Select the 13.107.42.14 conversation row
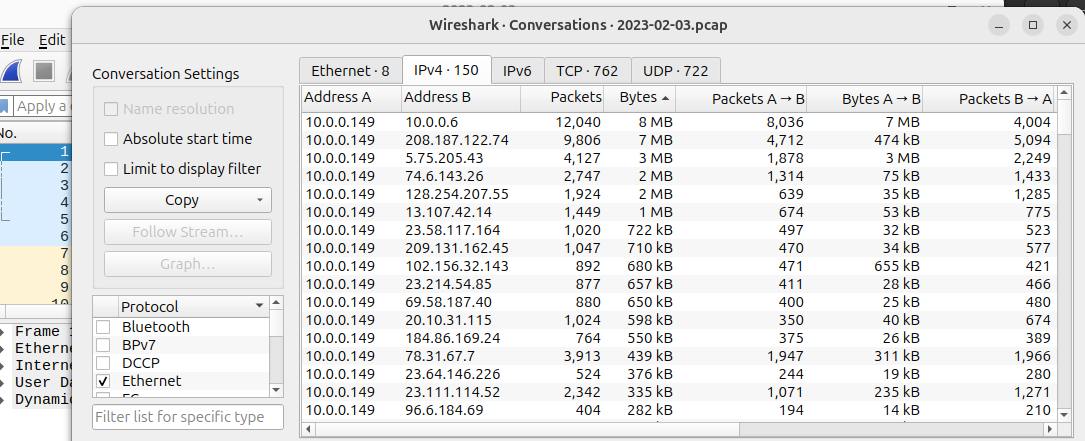 pos(679,212)
